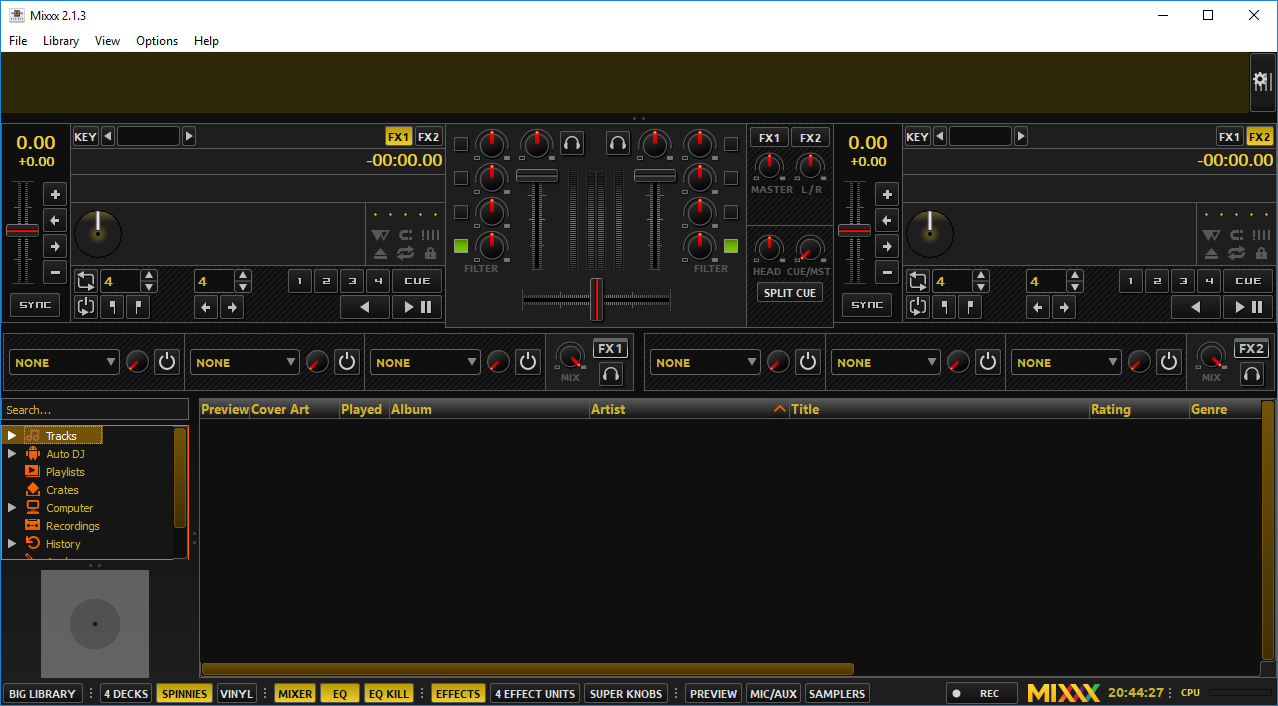Click the crossfader handle
Image resolution: width=1278 pixels, height=706 pixels.
[x=596, y=299]
